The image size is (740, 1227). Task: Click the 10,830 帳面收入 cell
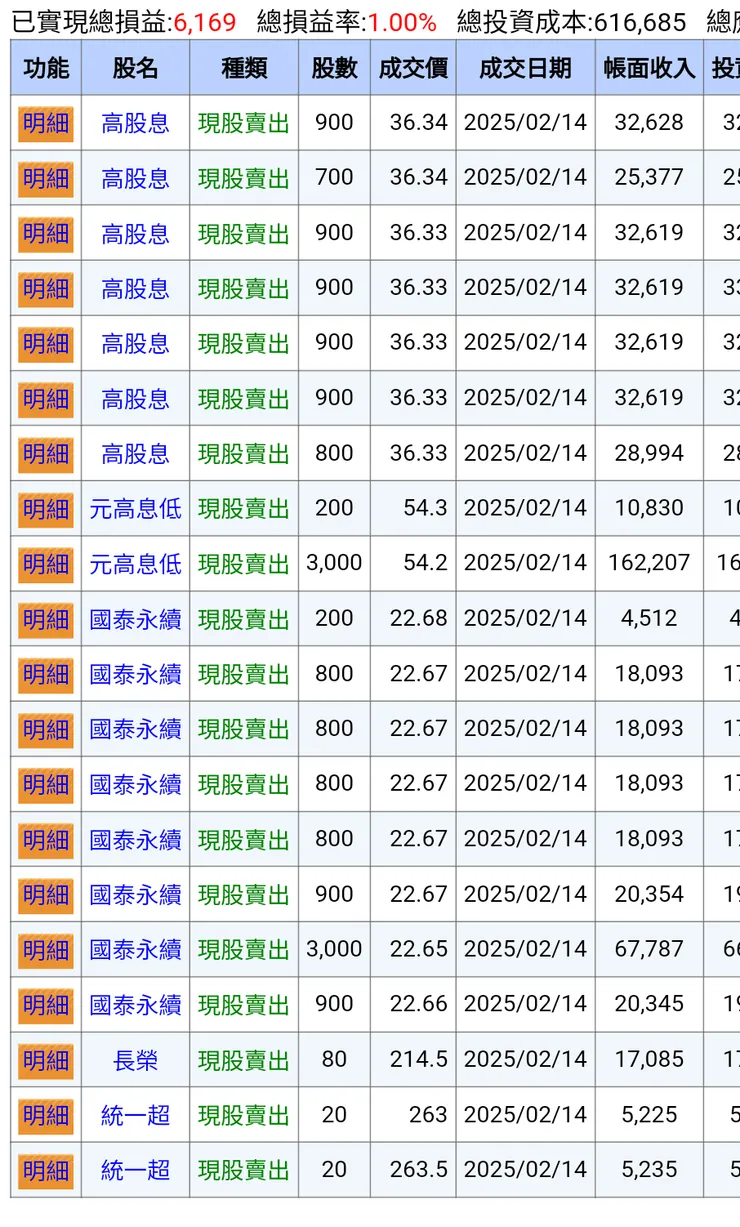(x=649, y=508)
